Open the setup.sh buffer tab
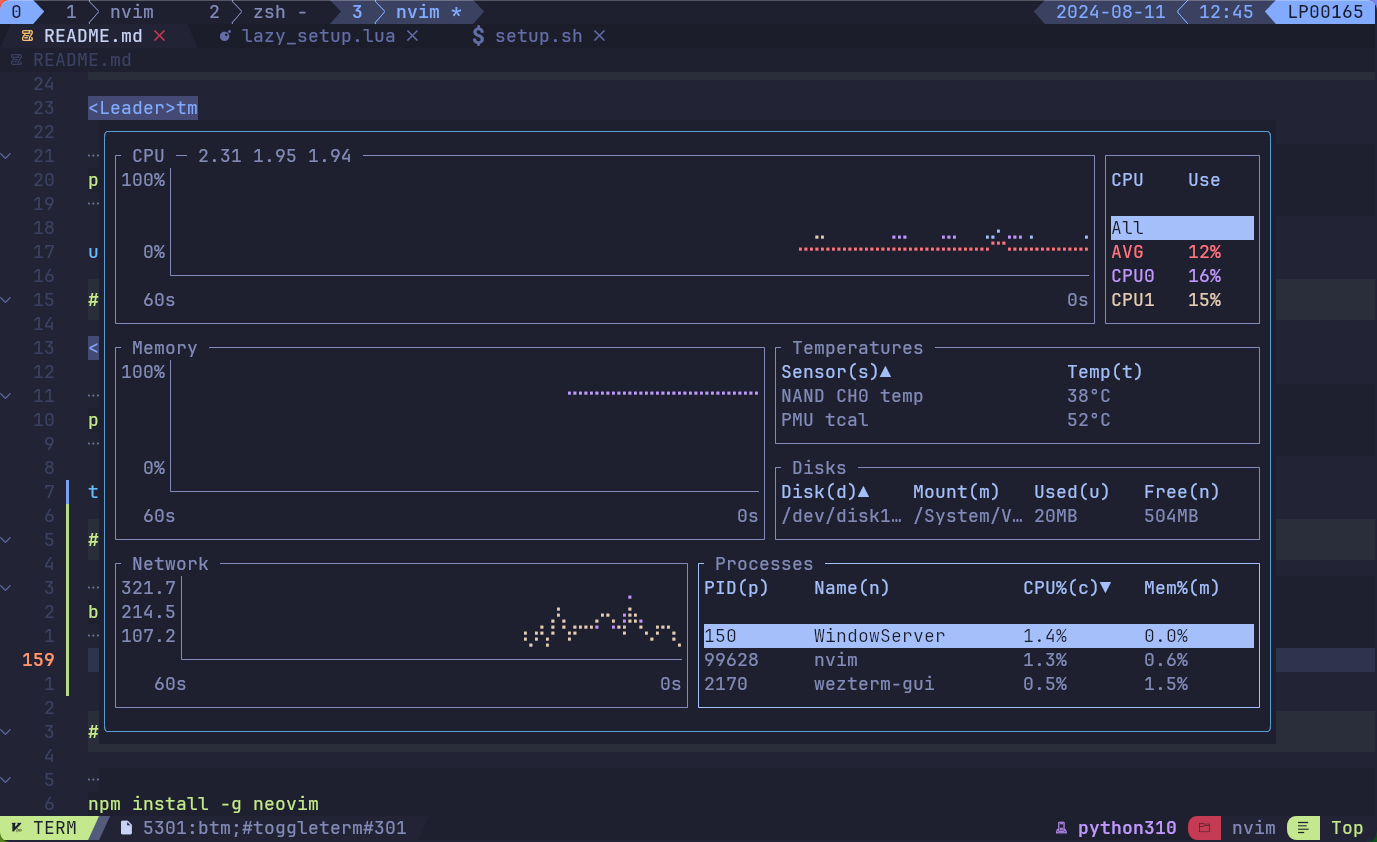 539,36
